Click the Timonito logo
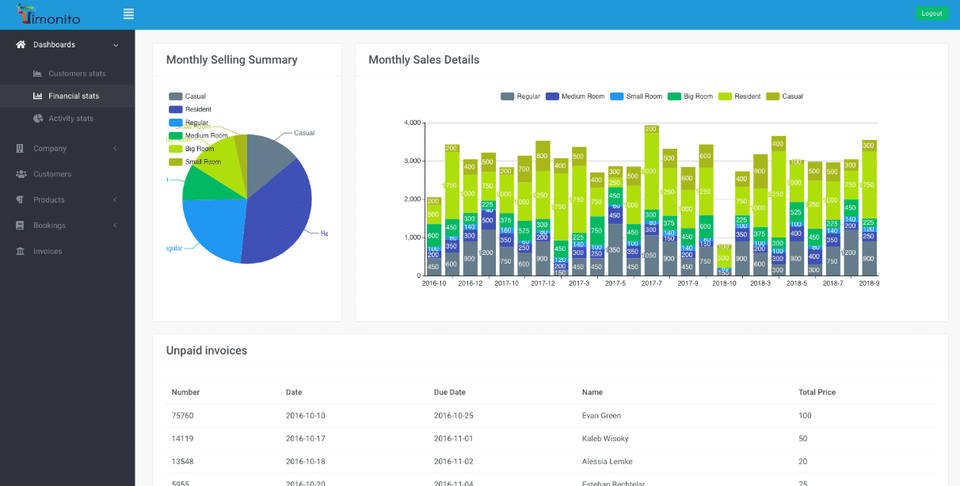The width and height of the screenshot is (960, 486). tap(50, 14)
